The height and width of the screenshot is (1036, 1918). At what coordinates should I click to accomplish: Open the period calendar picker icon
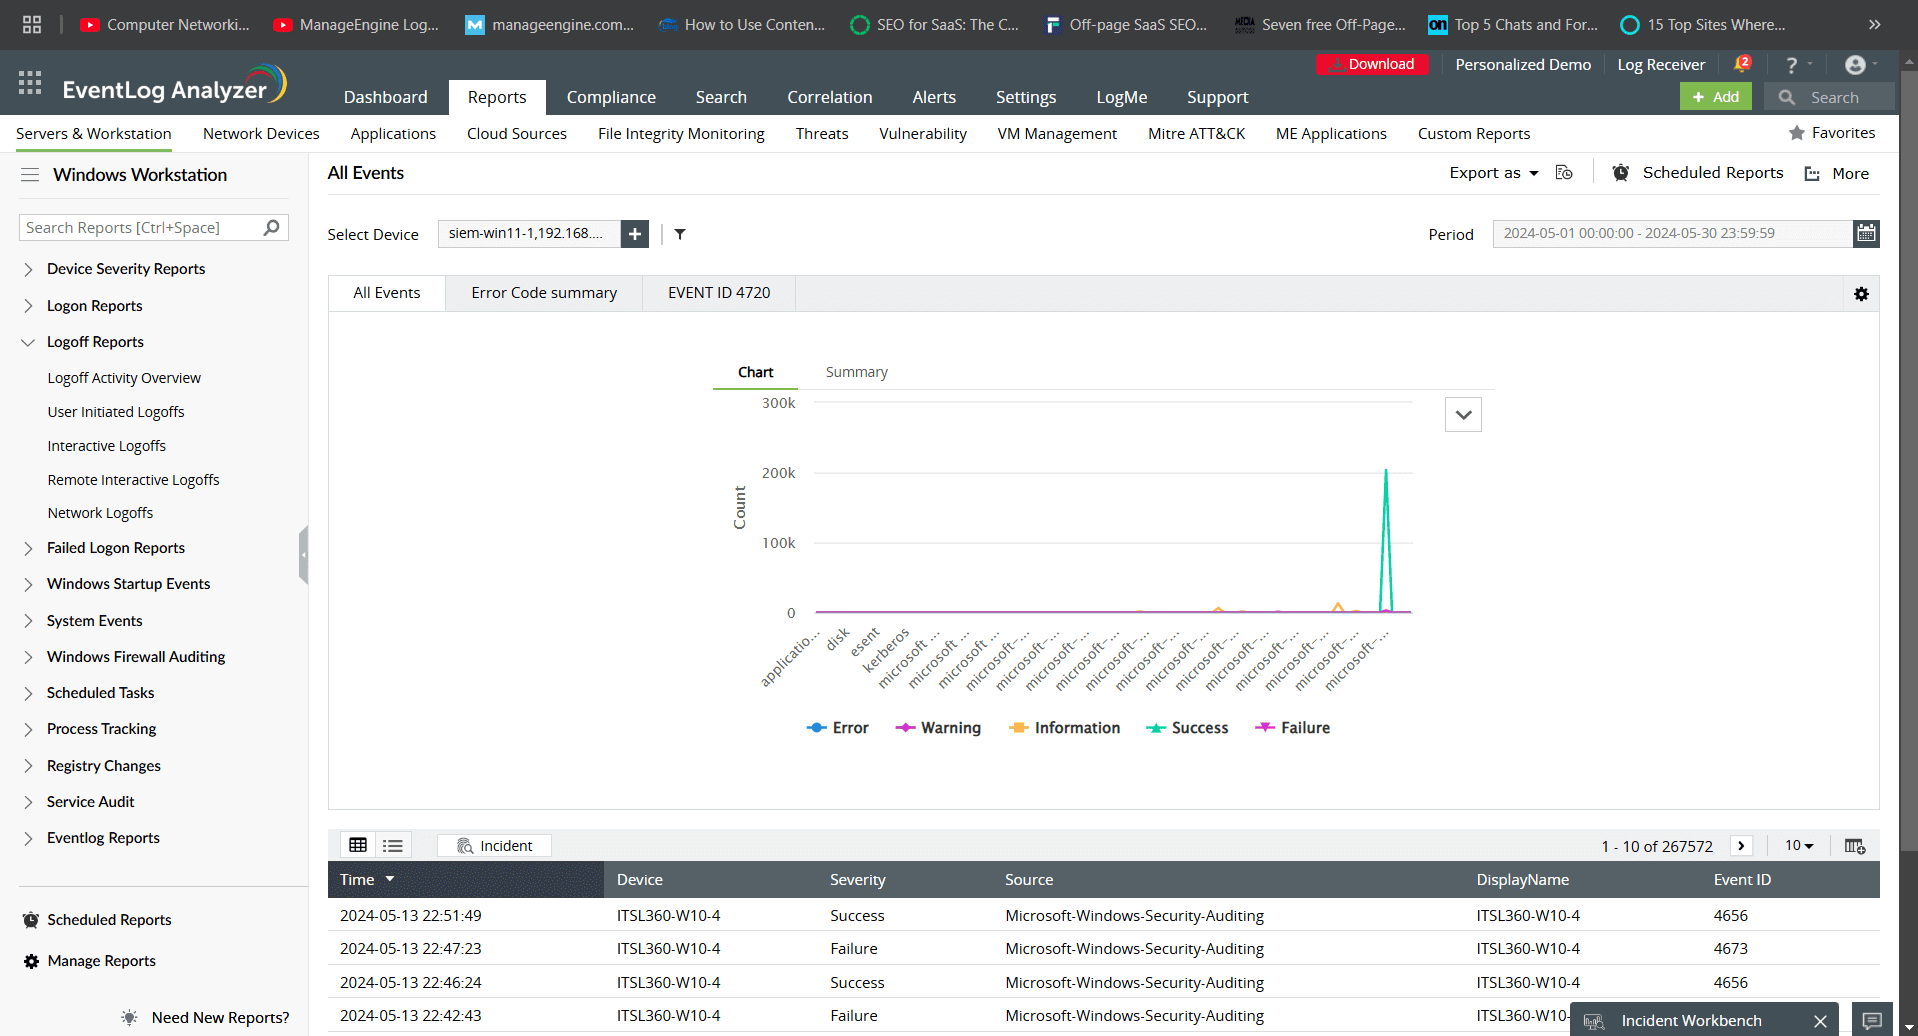[1866, 234]
